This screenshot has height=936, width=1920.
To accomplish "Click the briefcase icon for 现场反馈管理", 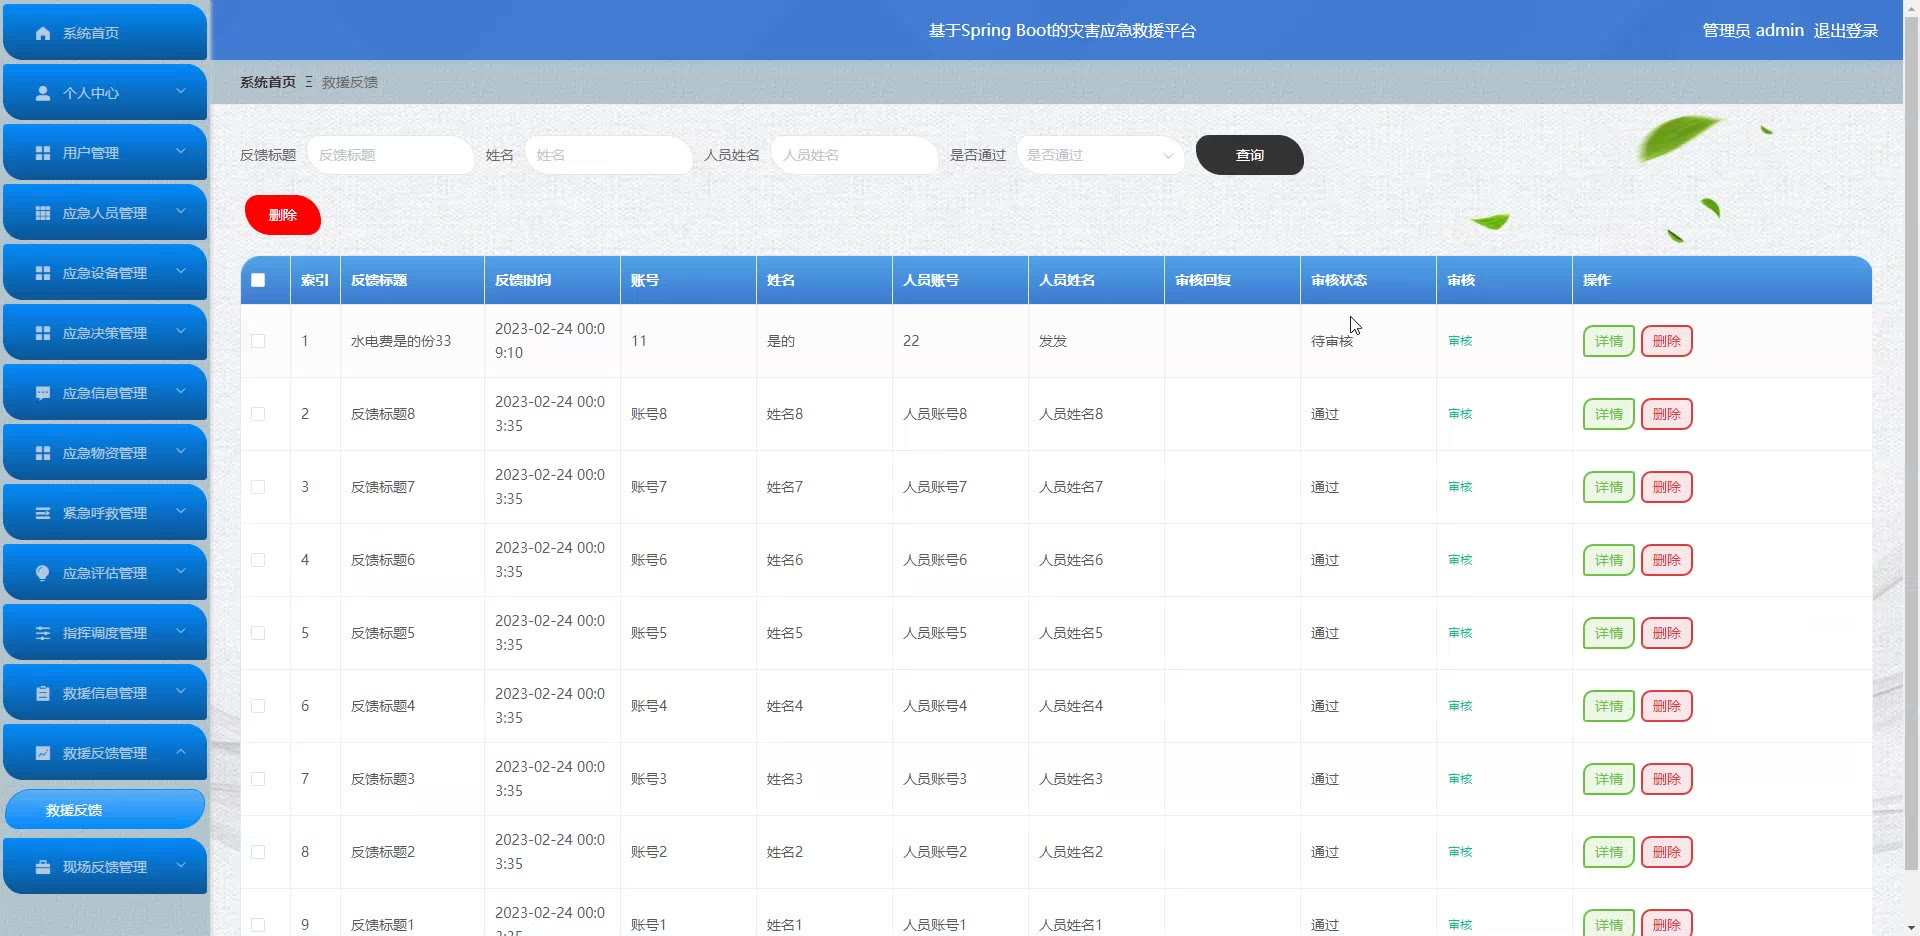I will click(43, 867).
